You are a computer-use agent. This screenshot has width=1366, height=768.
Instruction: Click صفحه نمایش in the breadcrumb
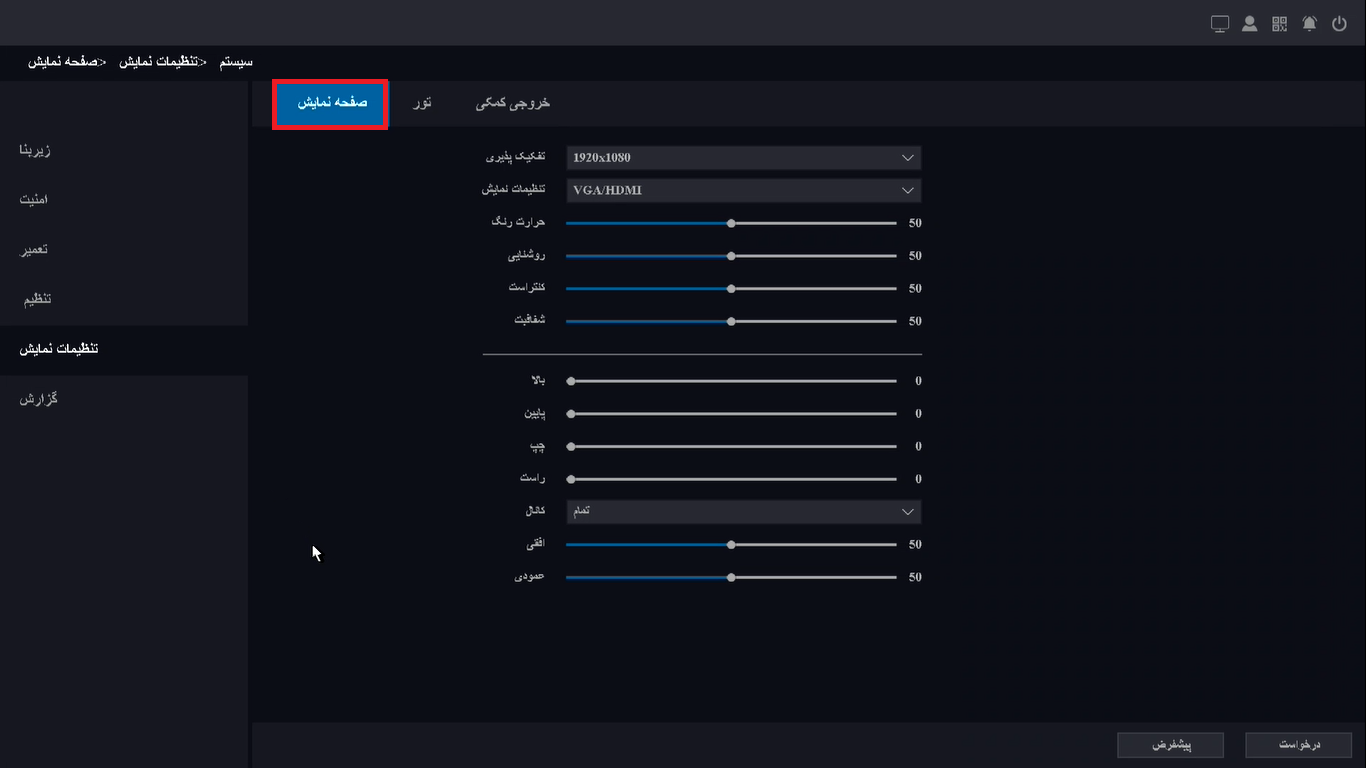click(x=62, y=62)
